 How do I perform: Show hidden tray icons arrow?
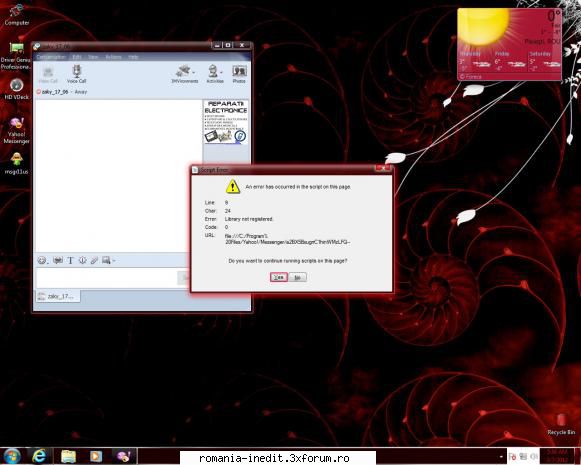[501, 456]
